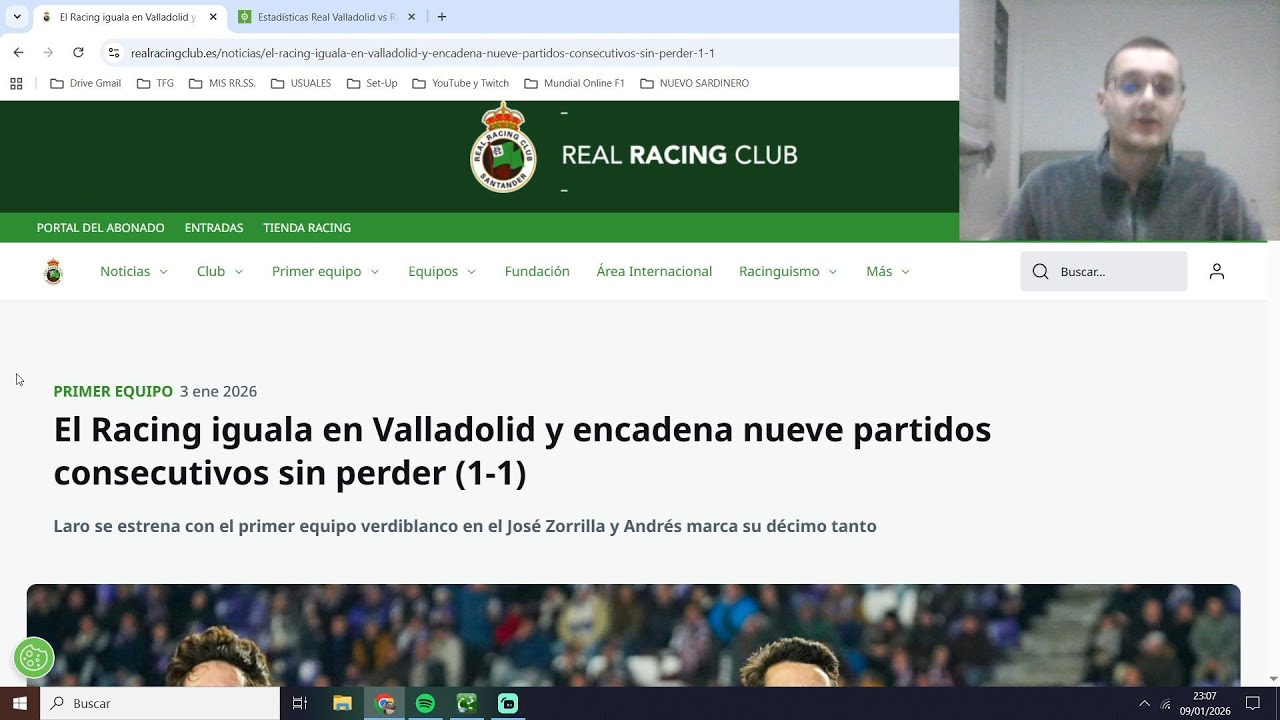Screen dimensions: 1280x720
Task: Show hidden system tray icons
Action: coord(1144,703)
